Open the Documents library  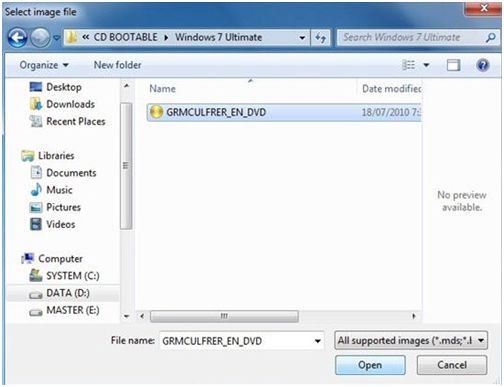71,173
